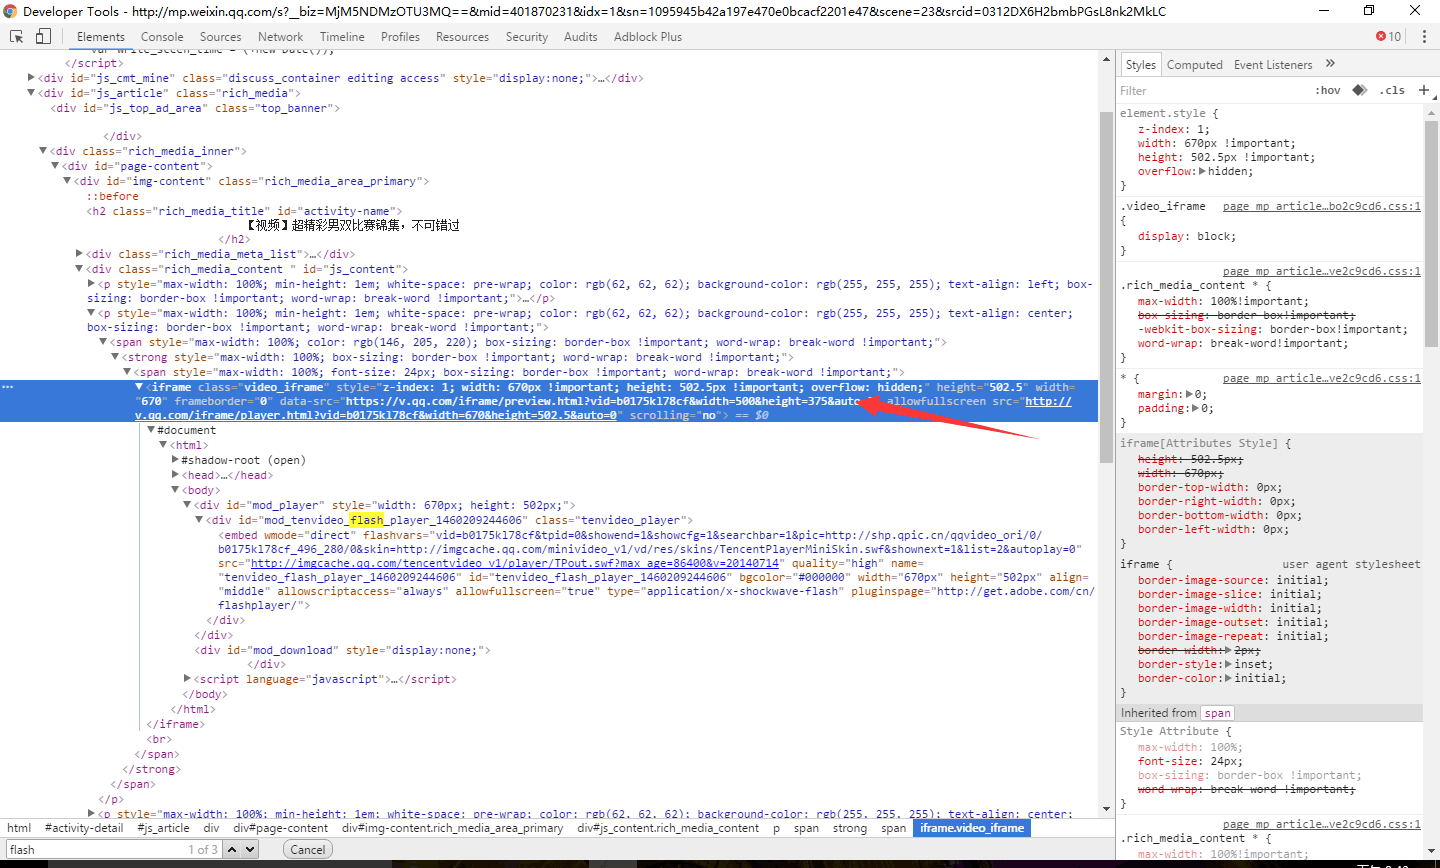Select #js_article in the breadcrumb bar
This screenshot has height=868, width=1440.
click(x=163, y=828)
